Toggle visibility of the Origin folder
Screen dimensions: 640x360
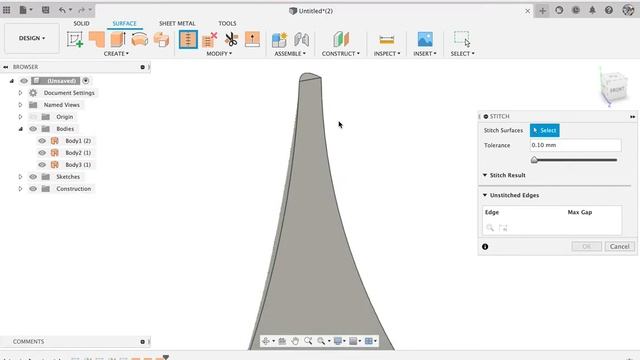pos(33,117)
